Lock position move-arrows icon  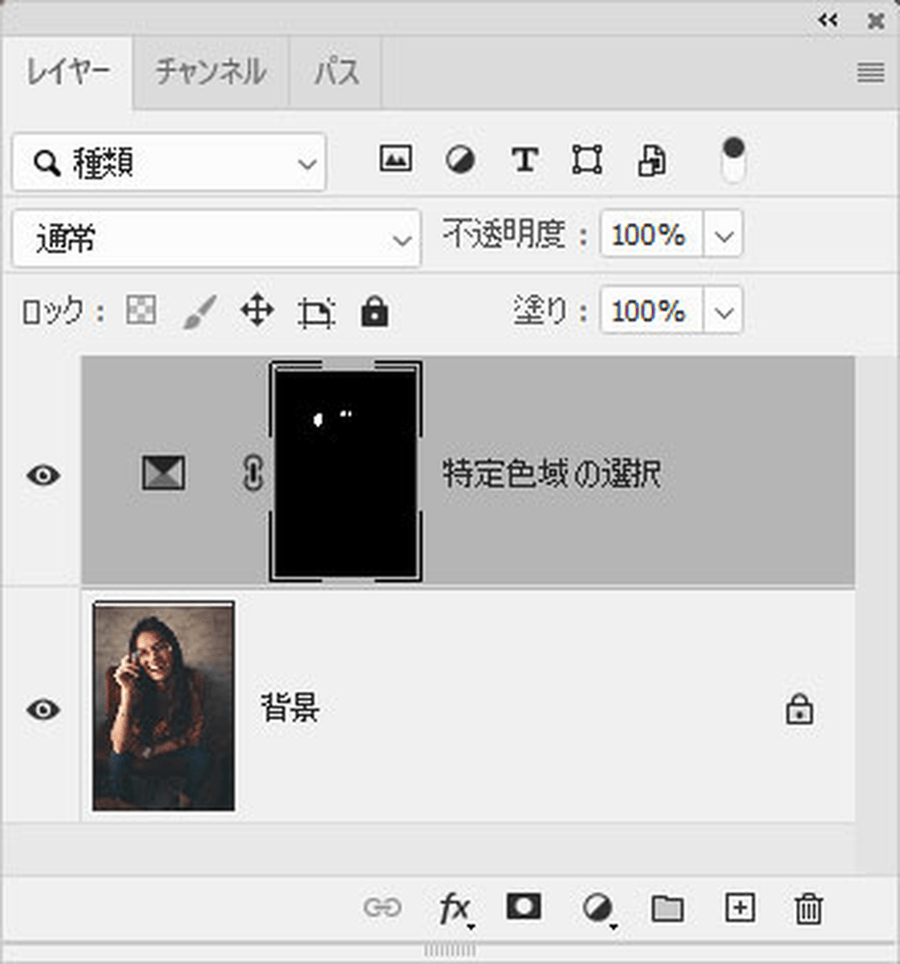tap(257, 310)
